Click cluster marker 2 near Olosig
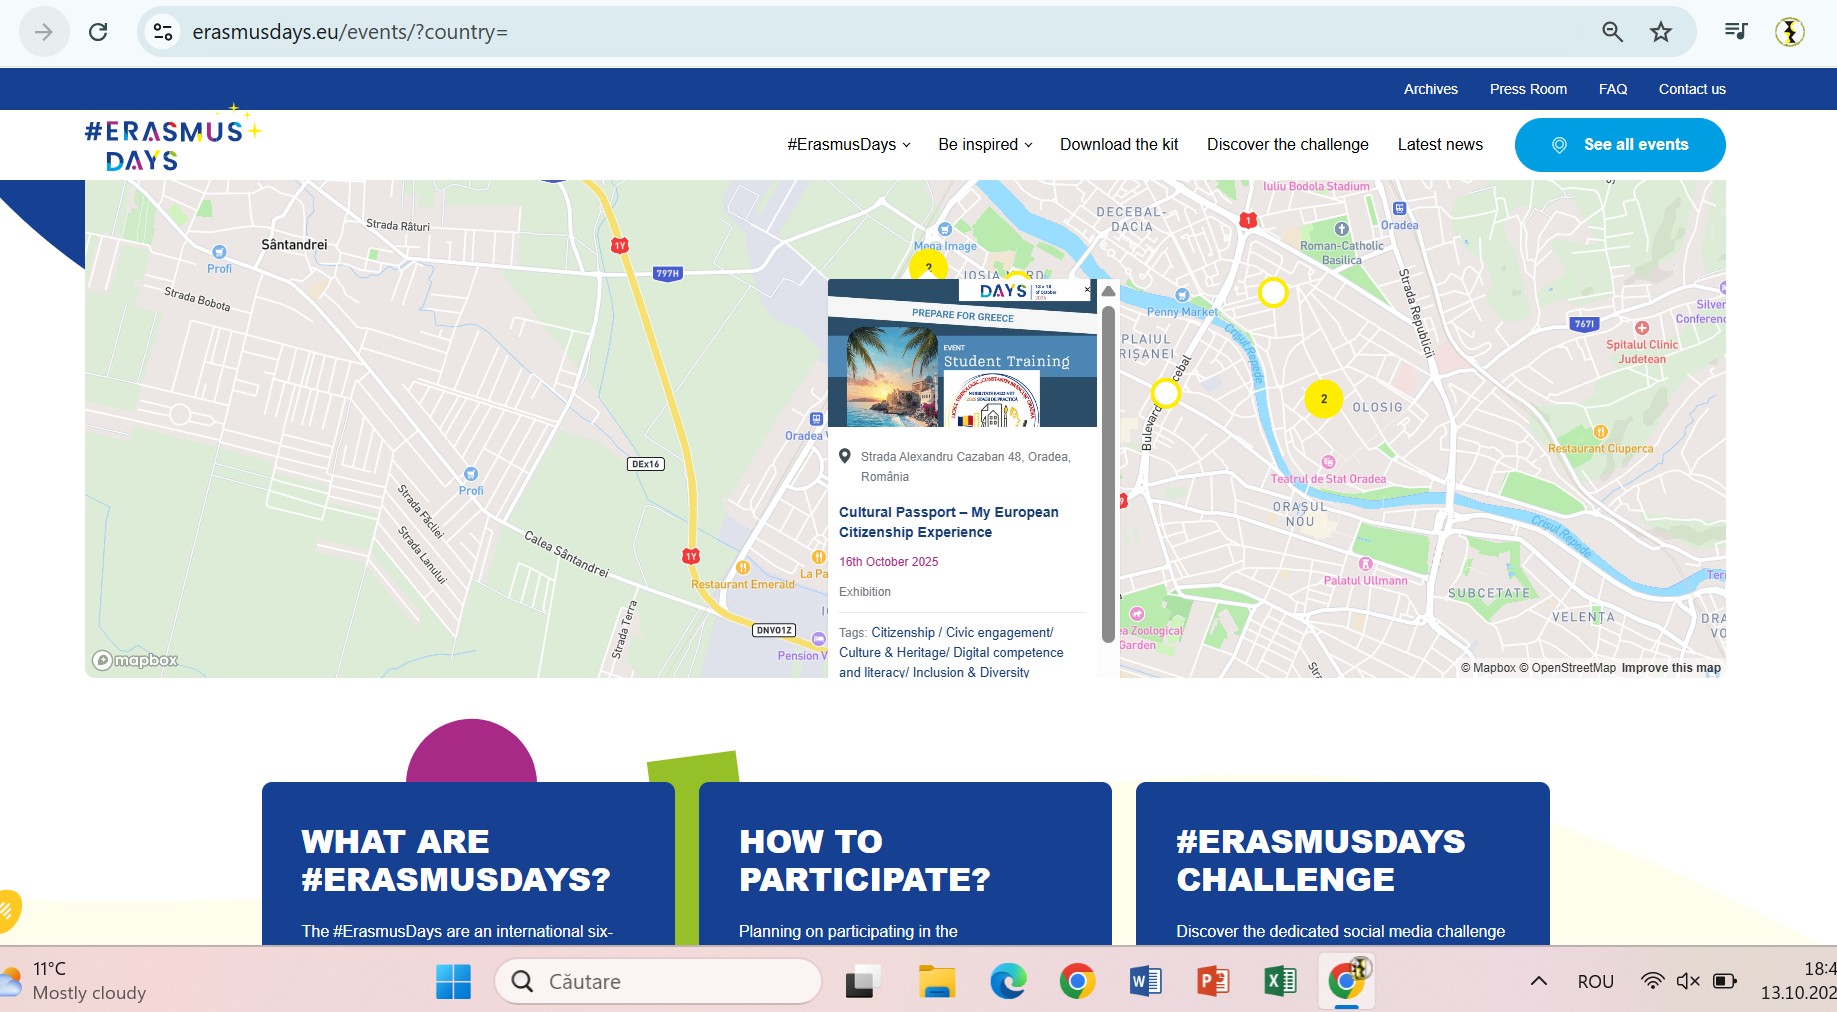This screenshot has width=1837, height=1012. point(1323,399)
